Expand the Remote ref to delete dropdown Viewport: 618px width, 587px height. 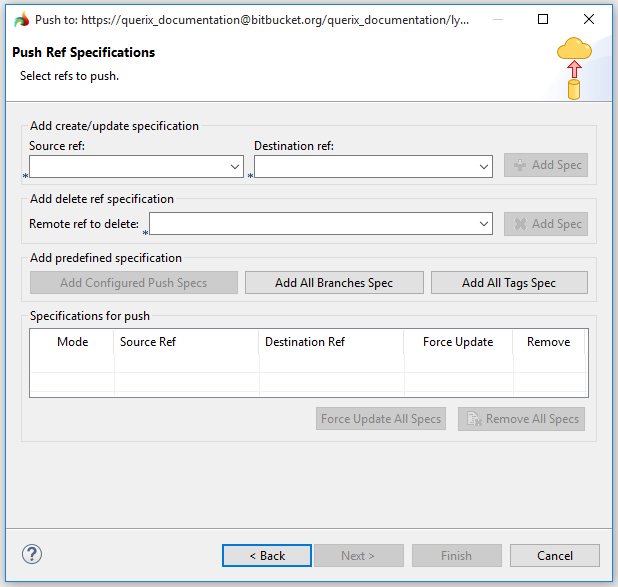[x=484, y=224]
